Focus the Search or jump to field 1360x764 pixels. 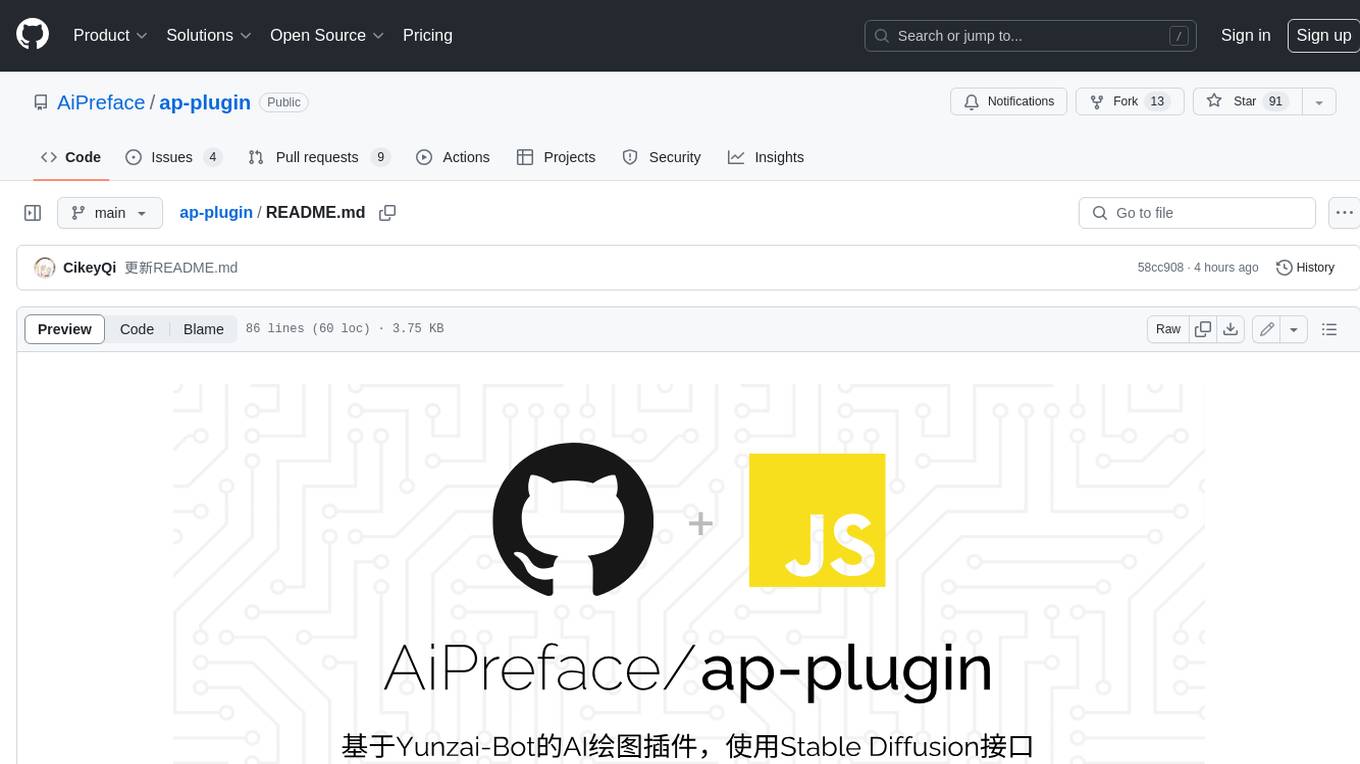pos(1030,36)
